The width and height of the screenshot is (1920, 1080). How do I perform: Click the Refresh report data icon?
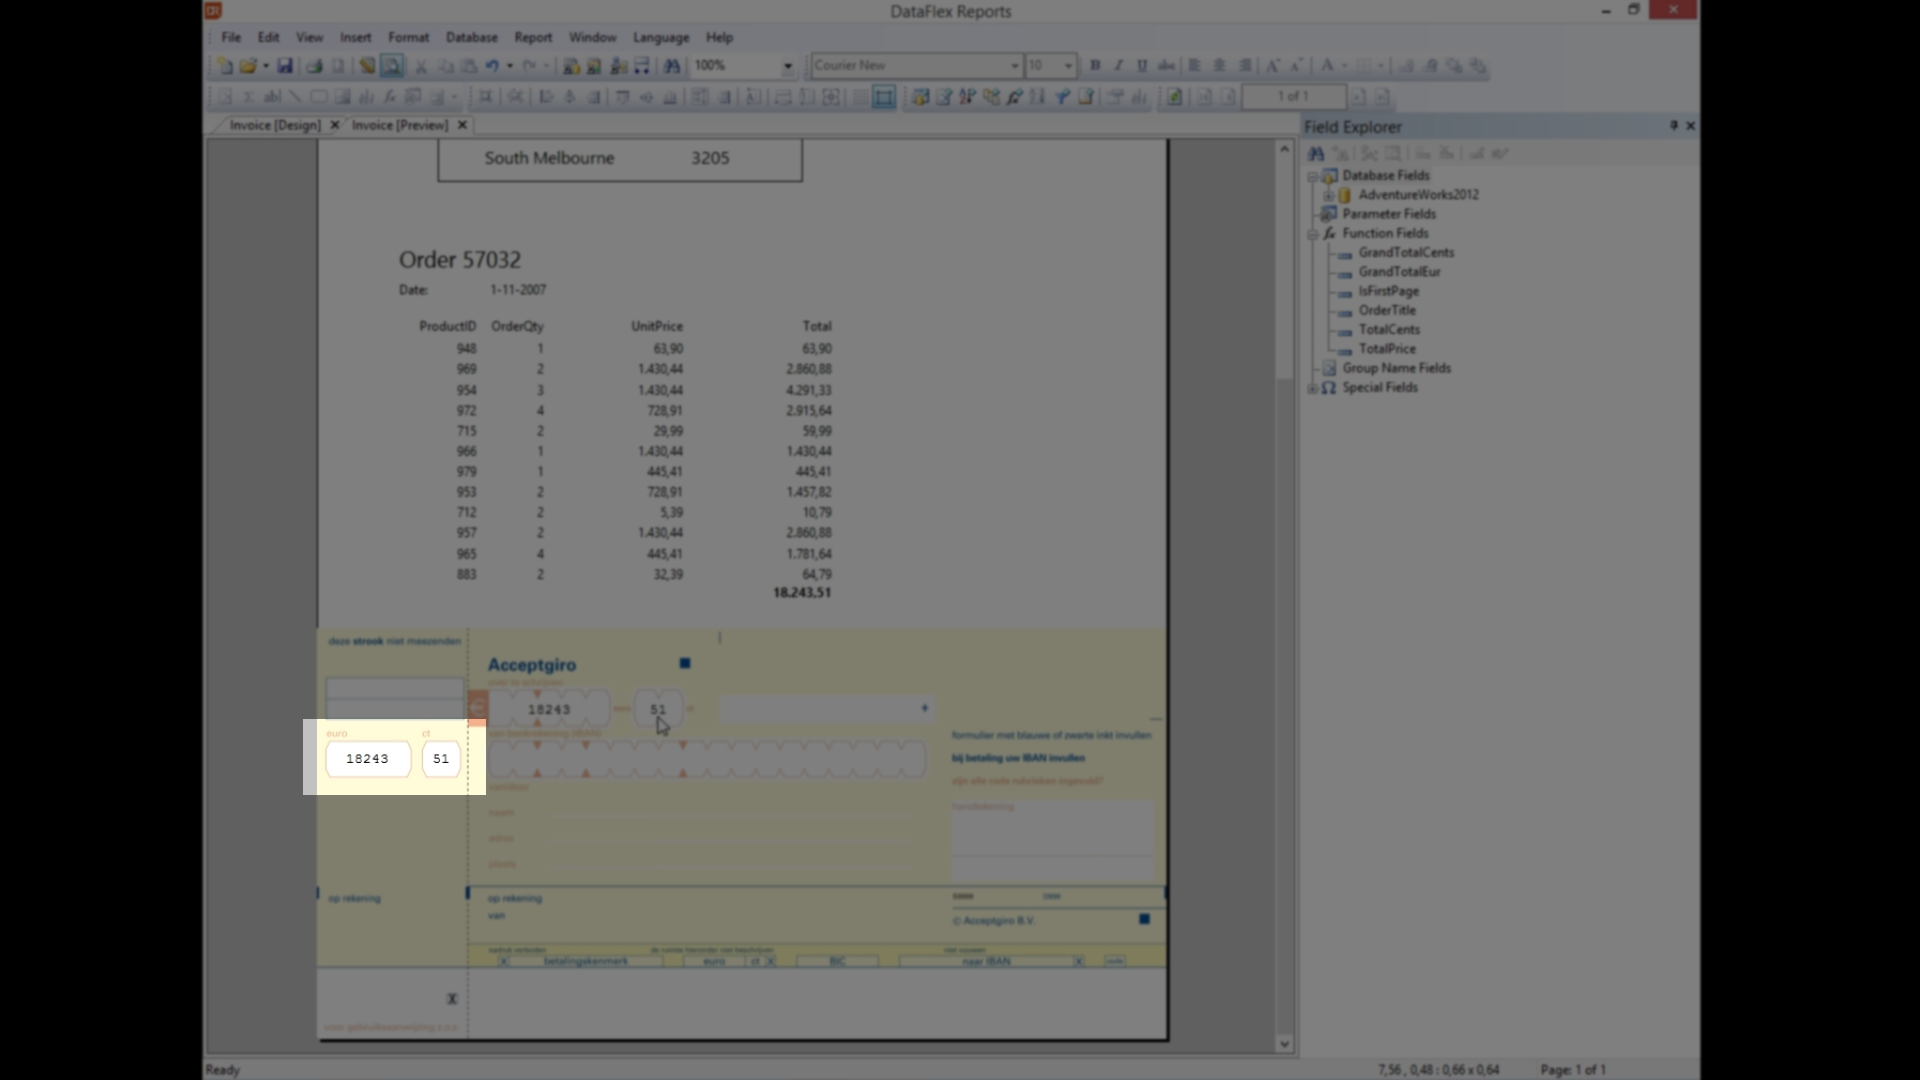pyautogui.click(x=1175, y=97)
